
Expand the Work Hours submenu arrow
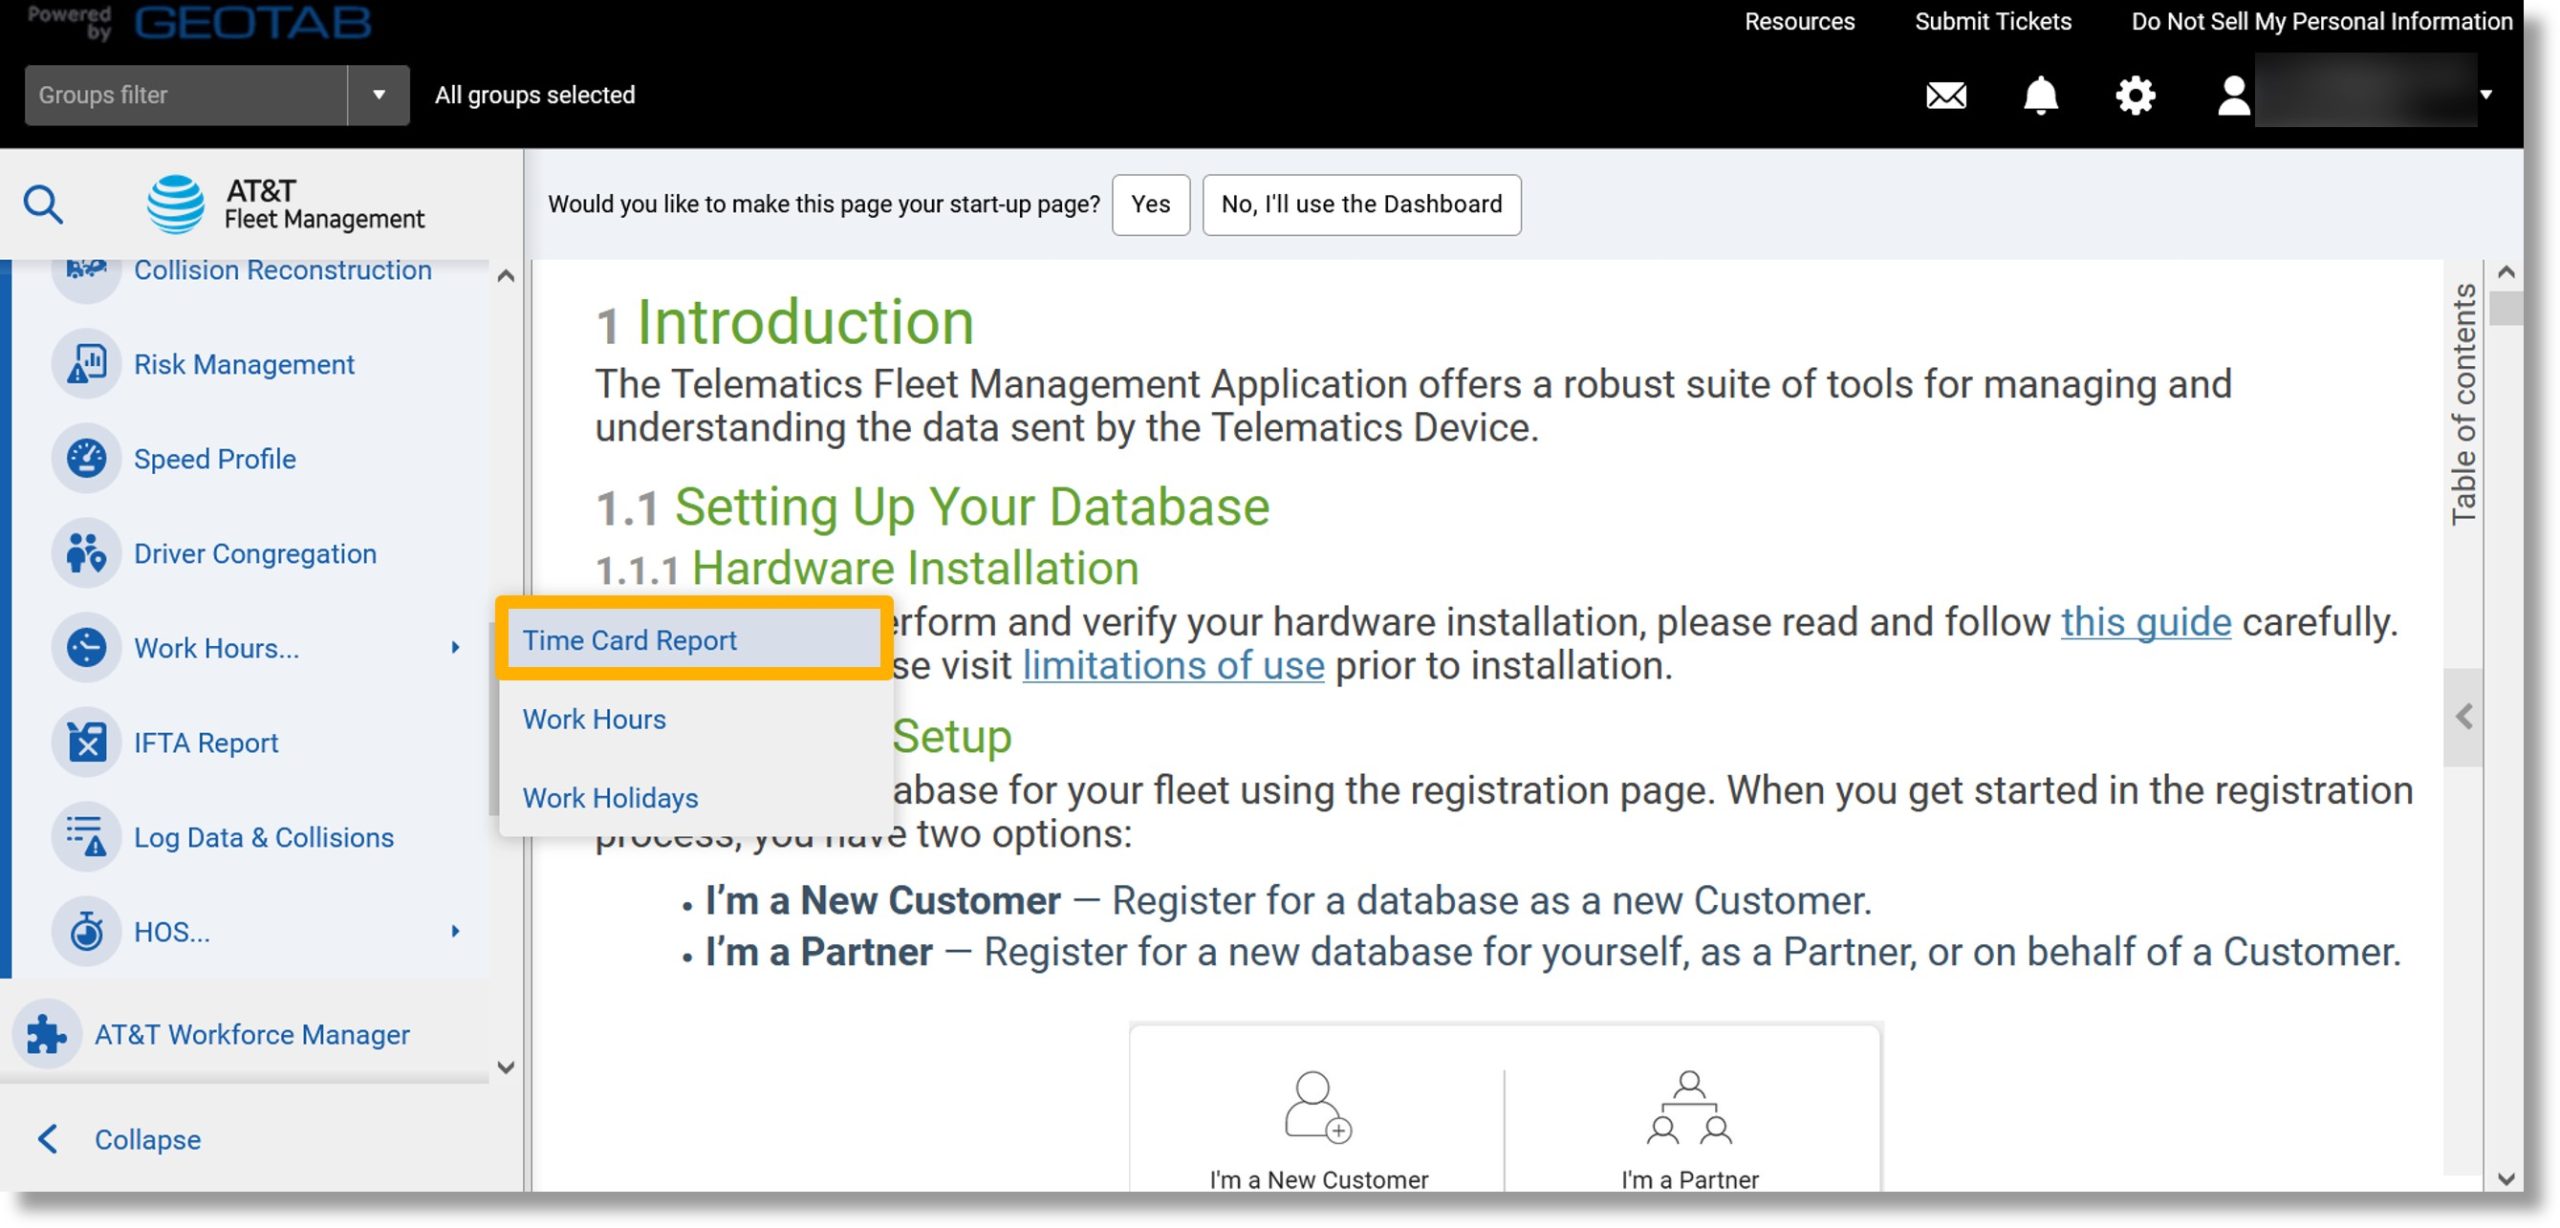click(455, 648)
